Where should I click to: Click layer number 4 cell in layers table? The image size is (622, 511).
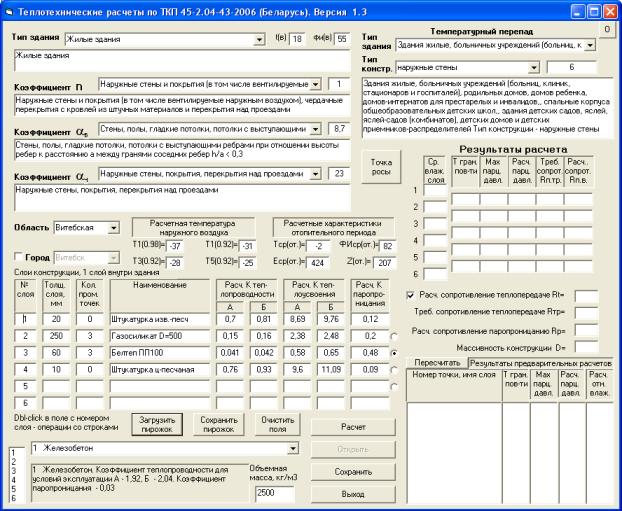pos(25,369)
